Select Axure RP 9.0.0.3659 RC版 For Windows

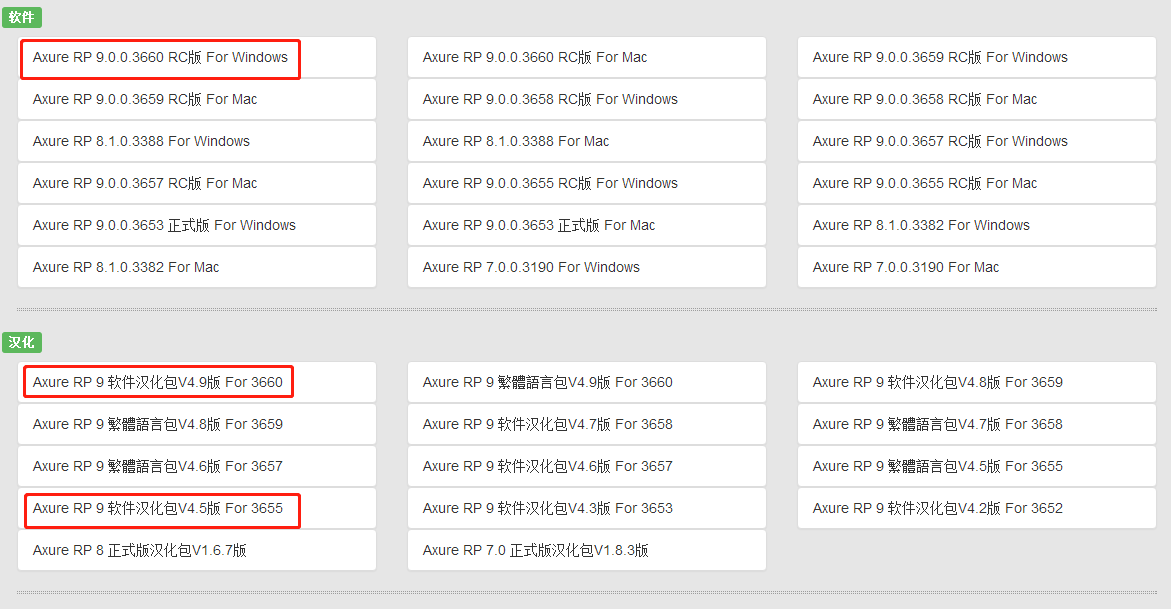coord(976,58)
